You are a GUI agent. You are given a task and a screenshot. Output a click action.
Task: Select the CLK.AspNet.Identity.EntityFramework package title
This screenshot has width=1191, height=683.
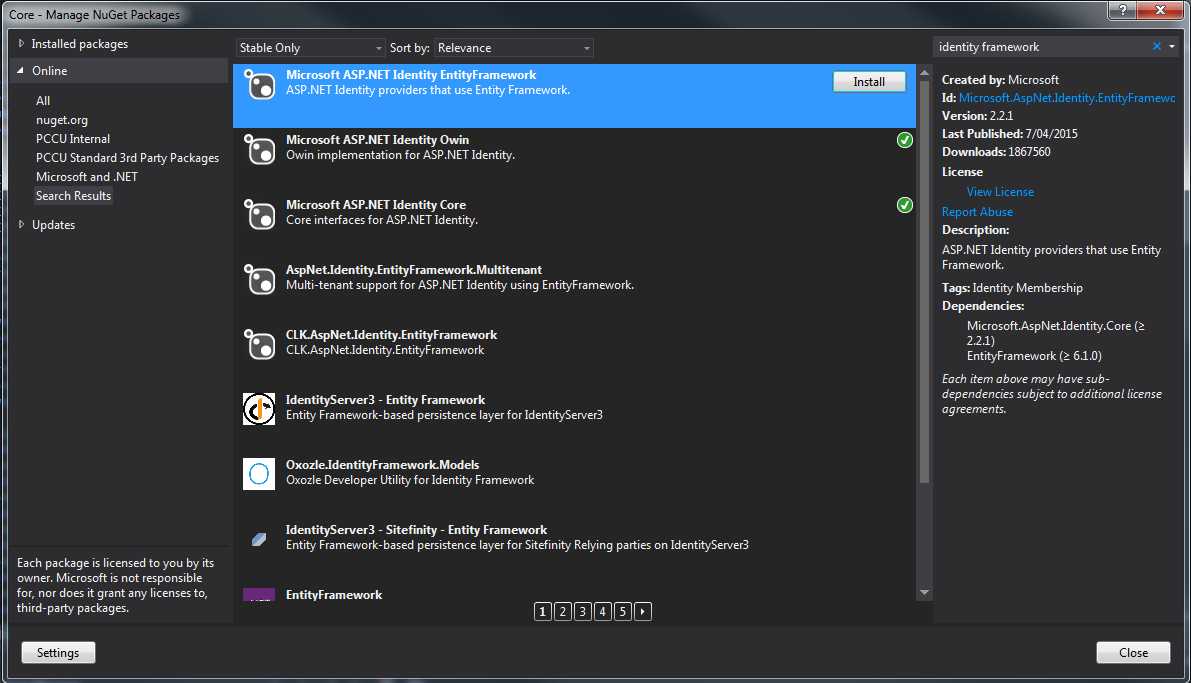[x=391, y=335]
